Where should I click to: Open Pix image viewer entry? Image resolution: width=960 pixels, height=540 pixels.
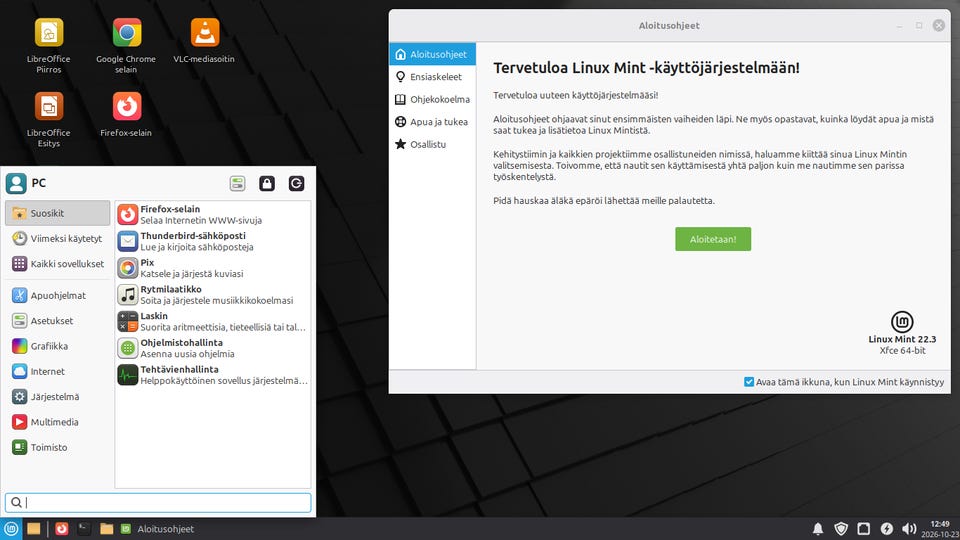(x=213, y=268)
